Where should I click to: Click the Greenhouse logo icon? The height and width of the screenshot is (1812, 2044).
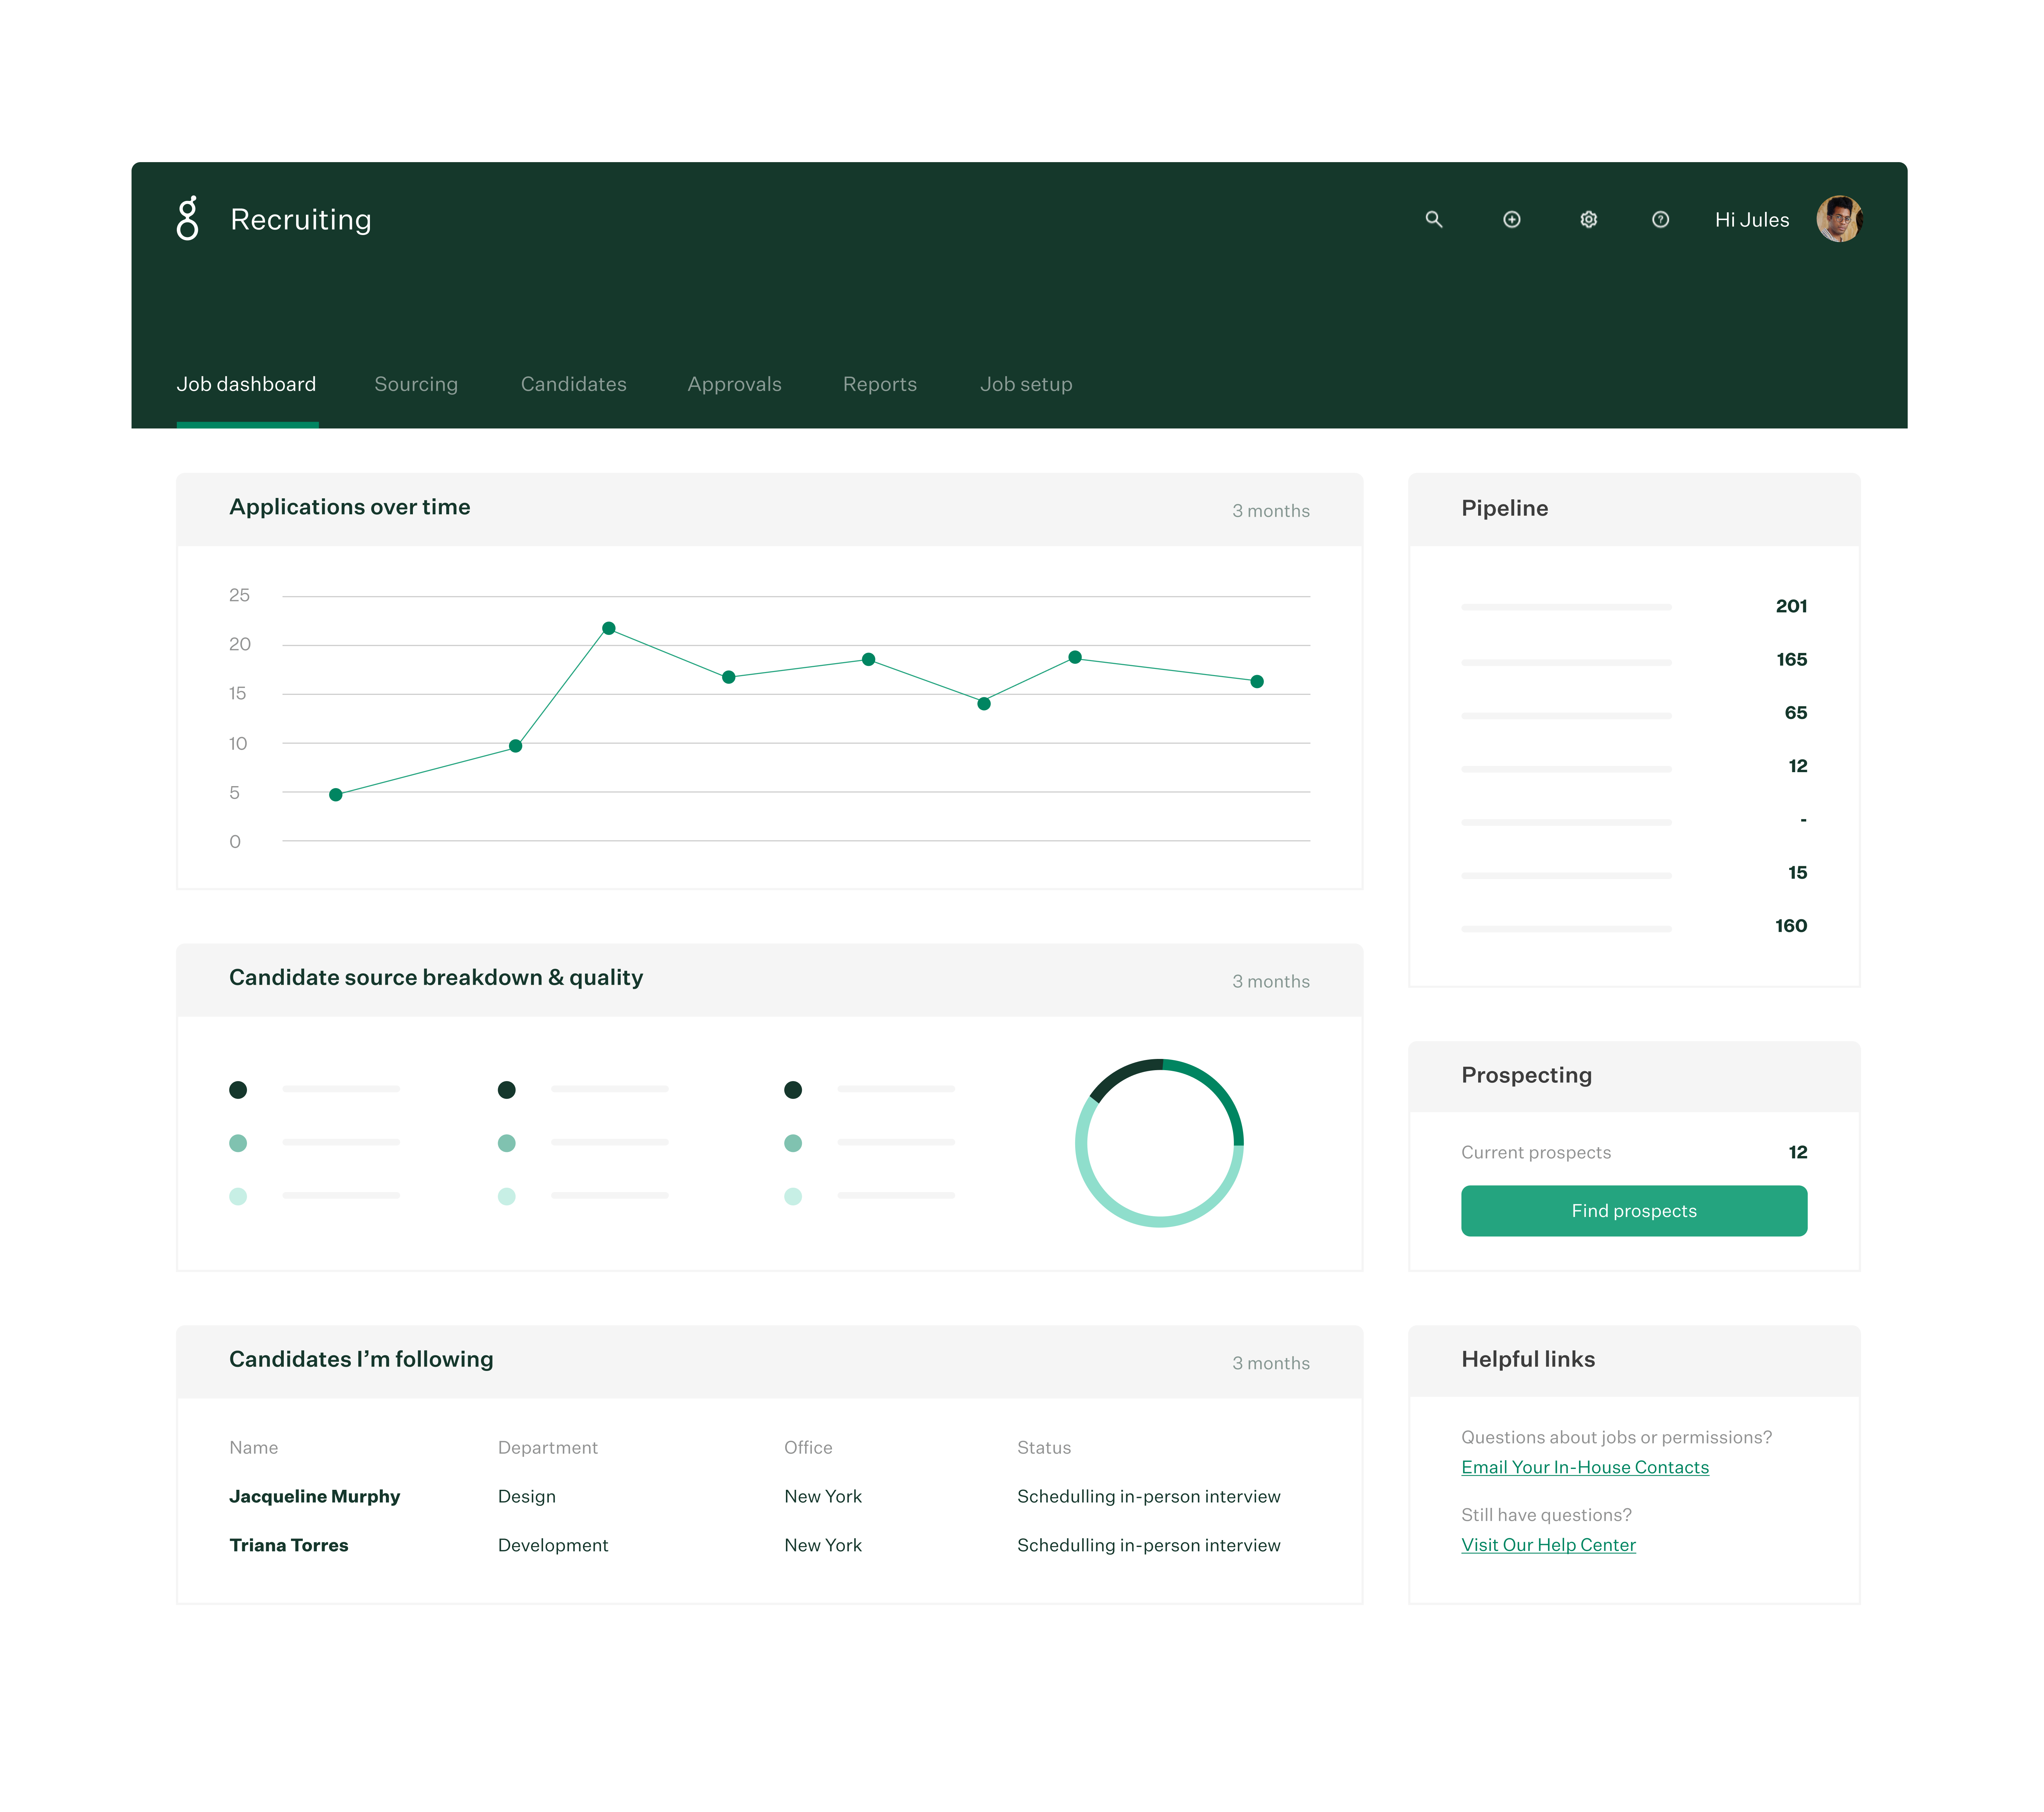(x=187, y=218)
